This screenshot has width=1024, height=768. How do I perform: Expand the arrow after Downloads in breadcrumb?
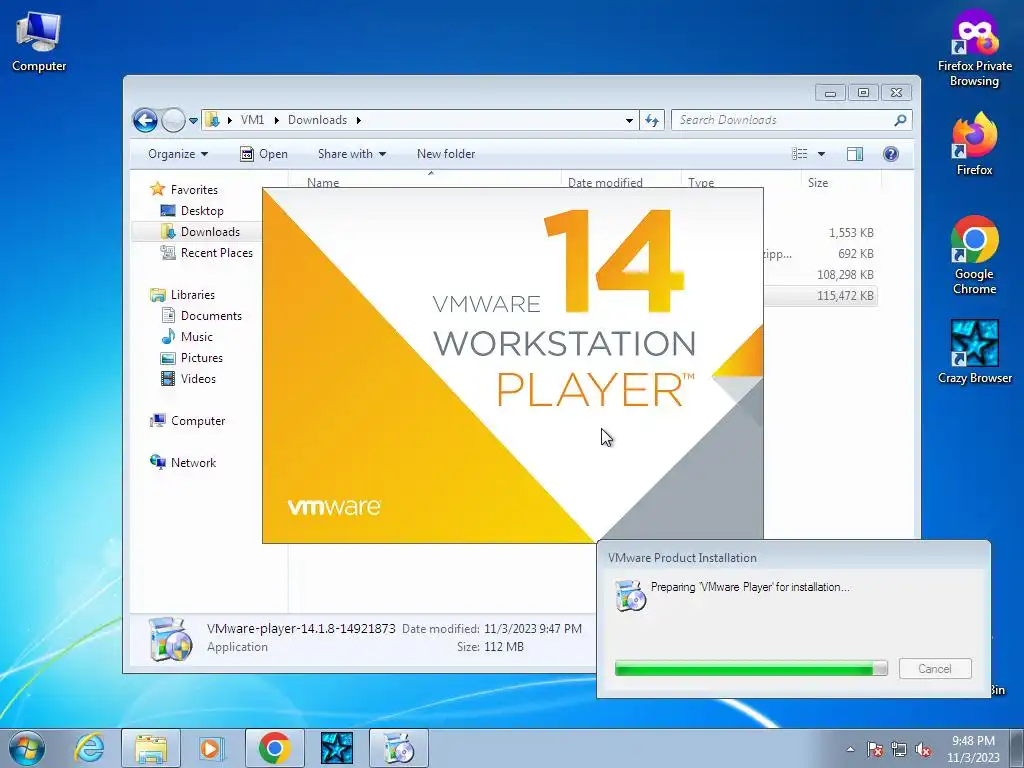(x=359, y=120)
